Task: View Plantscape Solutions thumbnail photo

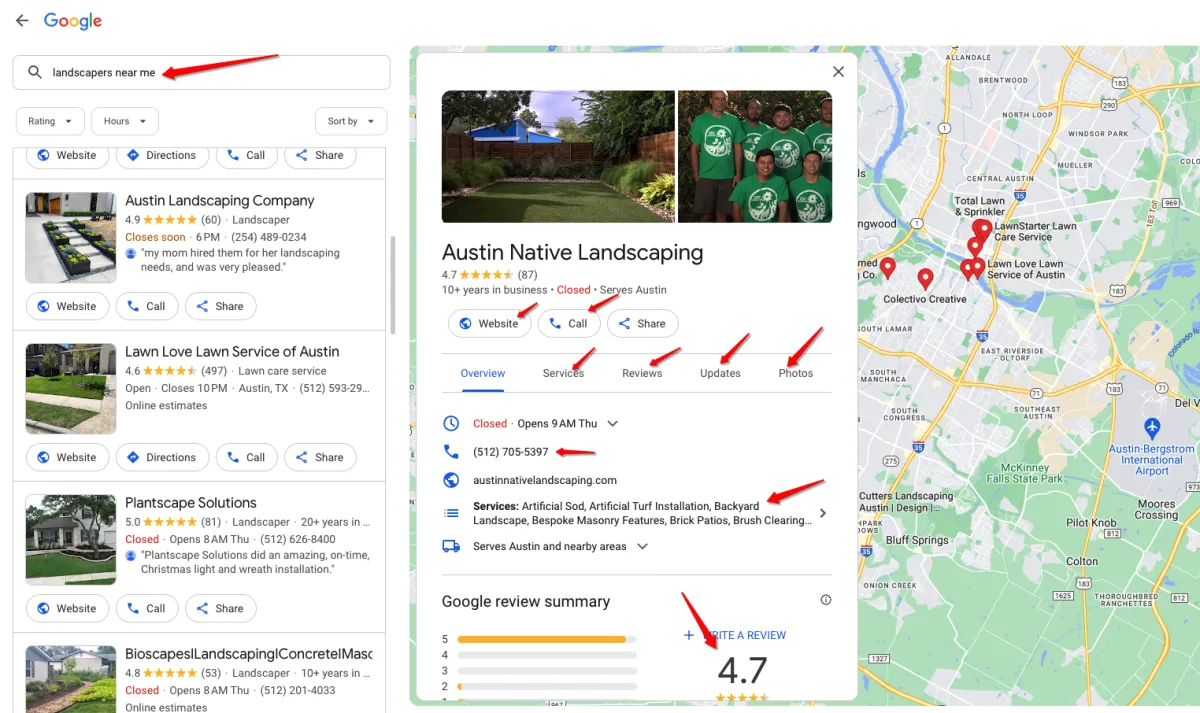Action: pos(71,540)
